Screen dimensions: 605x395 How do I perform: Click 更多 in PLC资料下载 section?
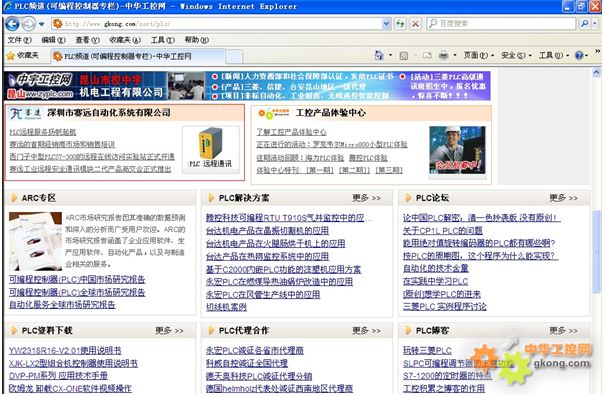[x=169, y=331]
